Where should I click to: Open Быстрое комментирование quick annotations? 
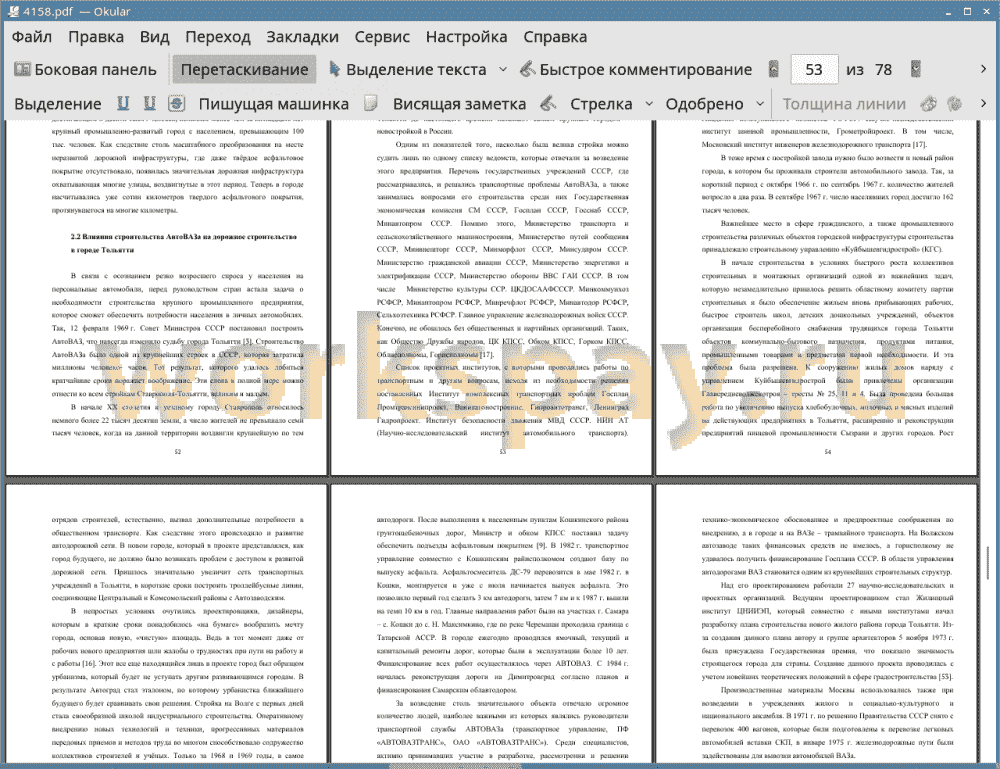click(636, 70)
